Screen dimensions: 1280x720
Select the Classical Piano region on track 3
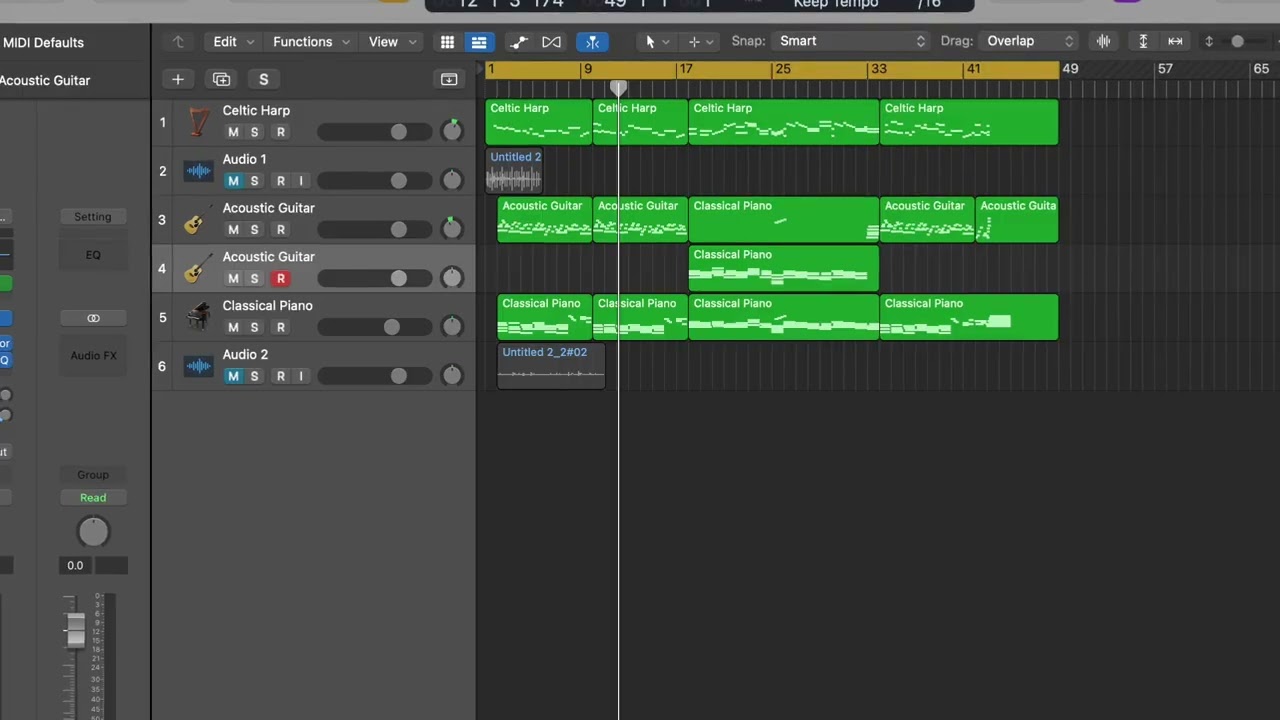coord(784,220)
